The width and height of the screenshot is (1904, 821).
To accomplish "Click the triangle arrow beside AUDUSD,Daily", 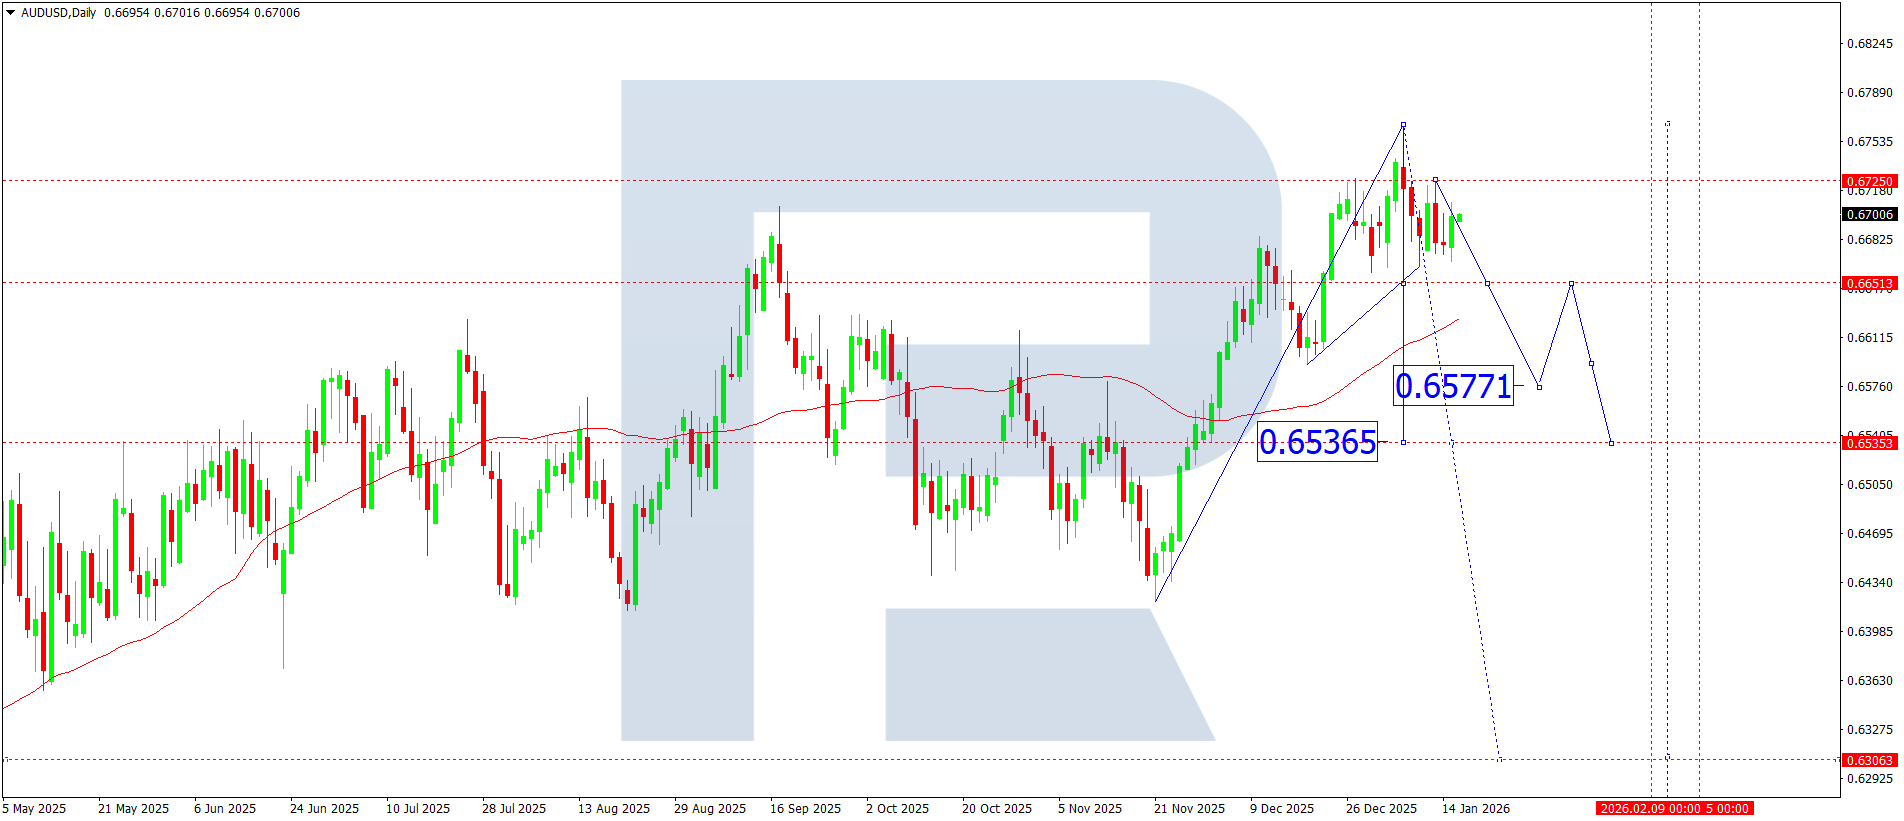I will [x=11, y=13].
